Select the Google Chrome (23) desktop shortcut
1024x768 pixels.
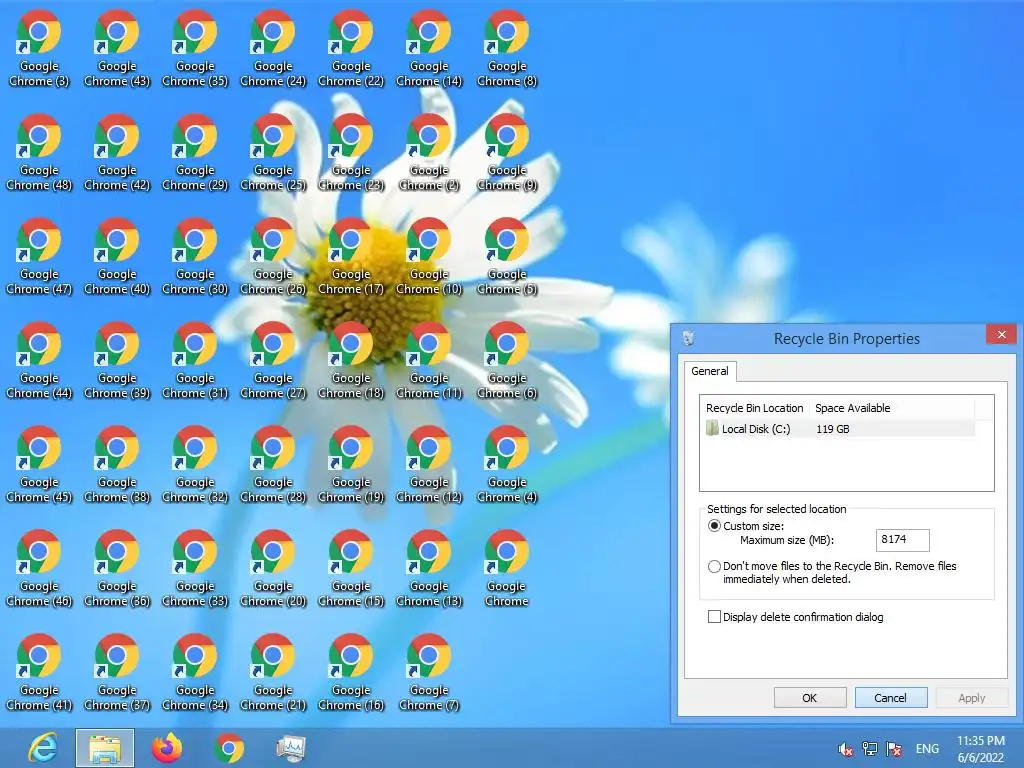[351, 153]
